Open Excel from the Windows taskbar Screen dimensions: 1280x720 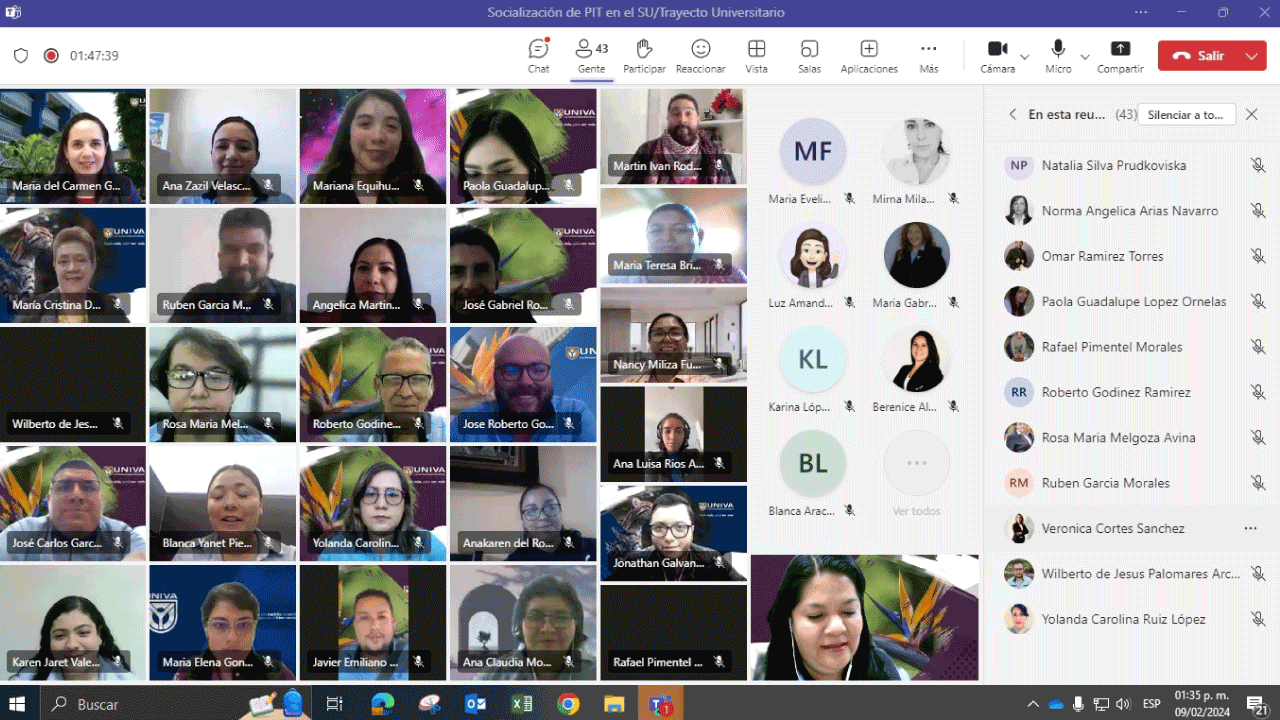tap(522, 704)
